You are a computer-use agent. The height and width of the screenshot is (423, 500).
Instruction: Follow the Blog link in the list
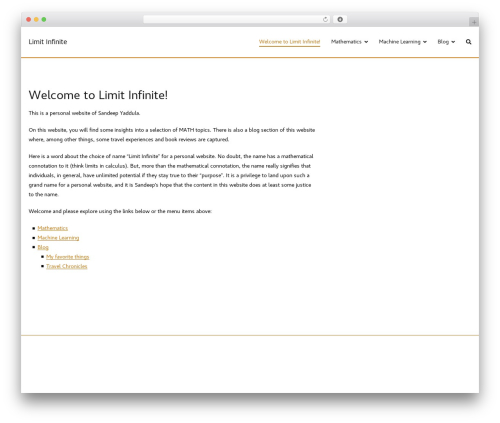[43, 247]
